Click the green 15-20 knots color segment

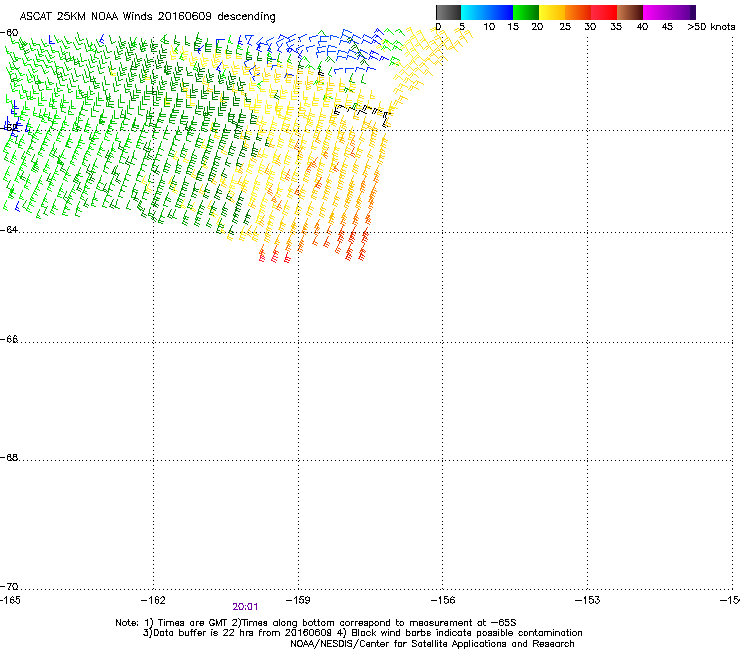[x=526, y=12]
